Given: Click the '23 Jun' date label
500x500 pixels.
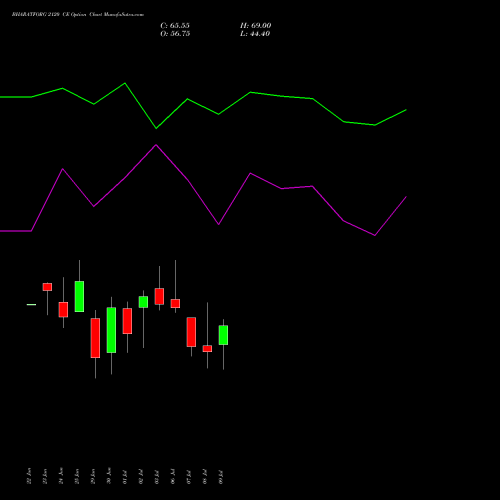Looking at the screenshot, I should point(45,476).
